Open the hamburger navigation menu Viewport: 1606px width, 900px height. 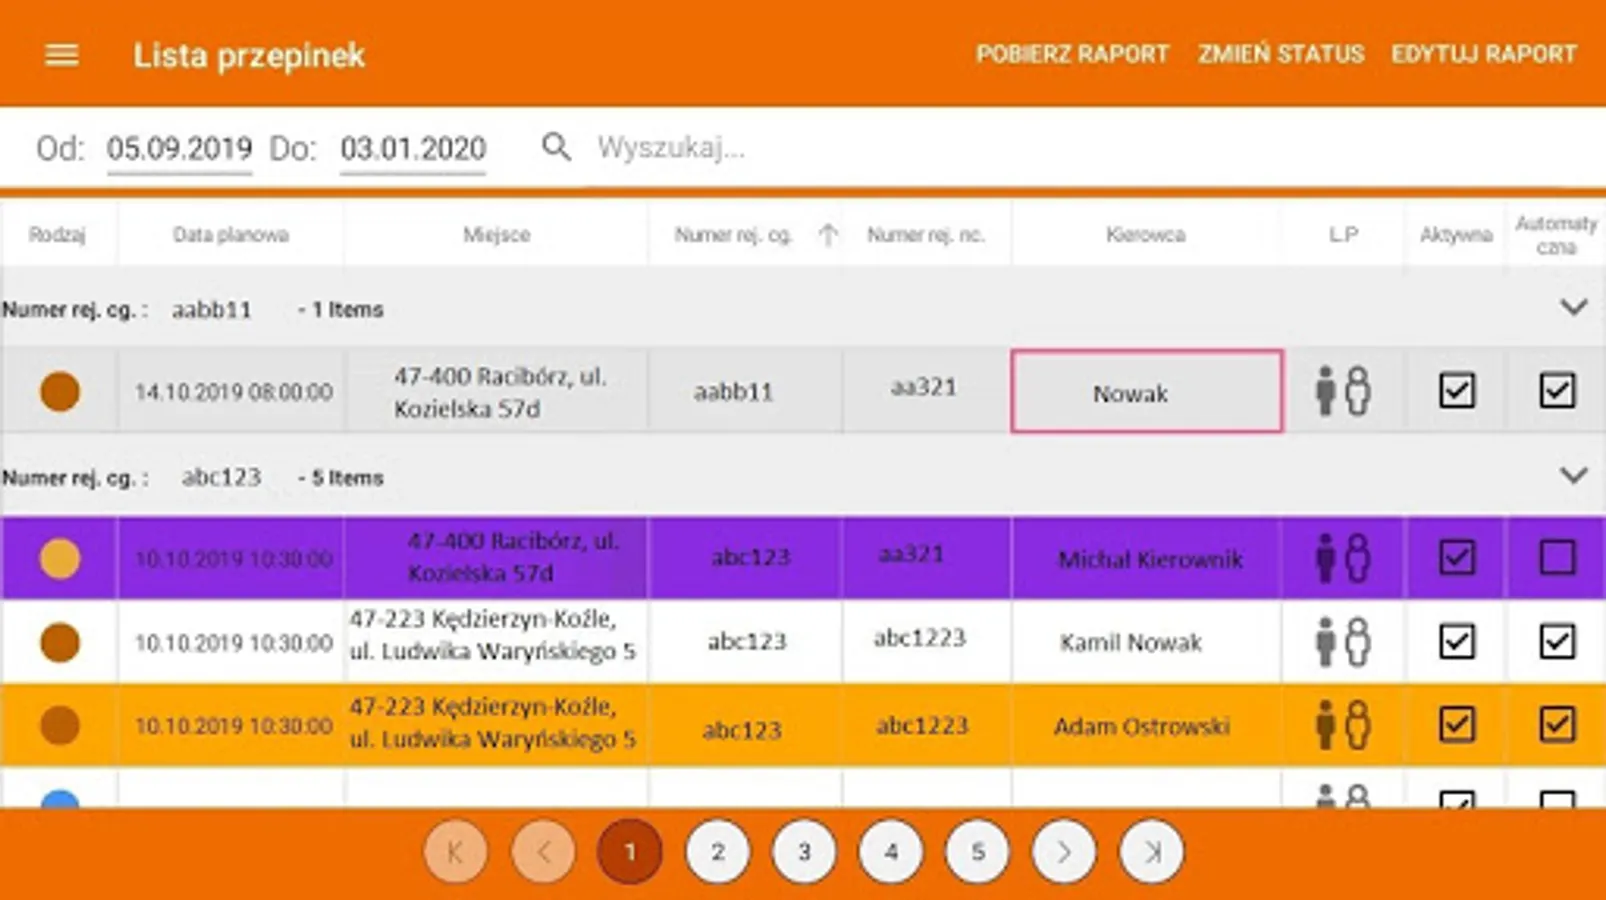click(x=62, y=55)
